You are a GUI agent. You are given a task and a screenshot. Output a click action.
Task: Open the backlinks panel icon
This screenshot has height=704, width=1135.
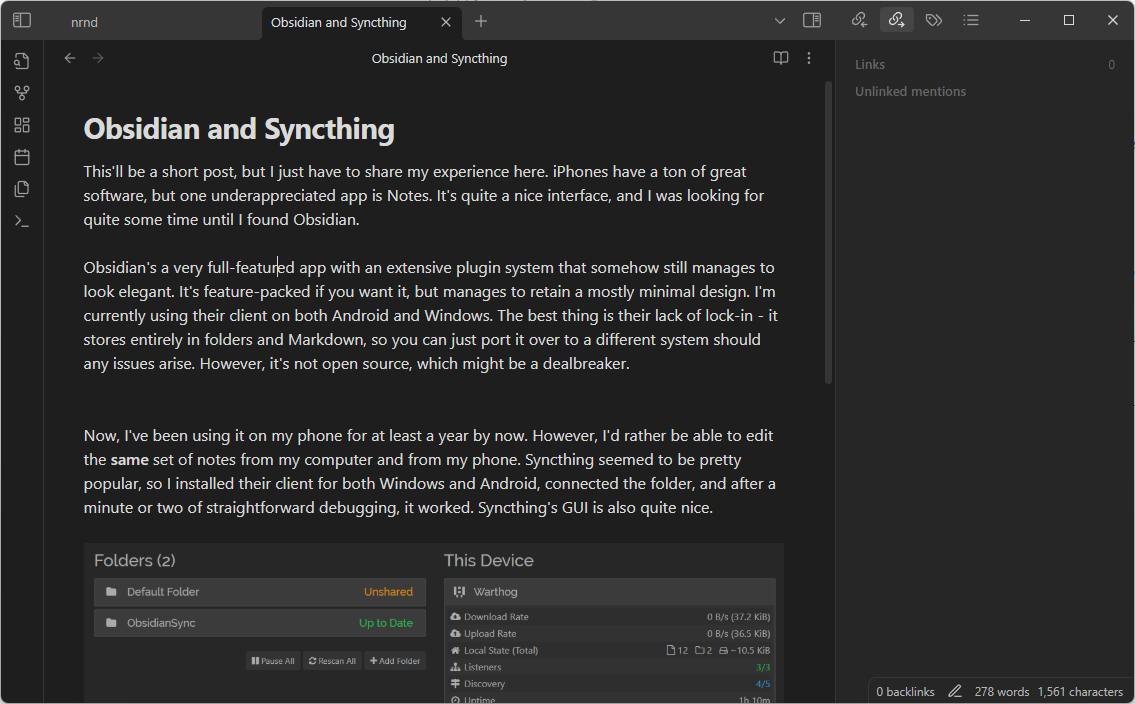coord(859,20)
